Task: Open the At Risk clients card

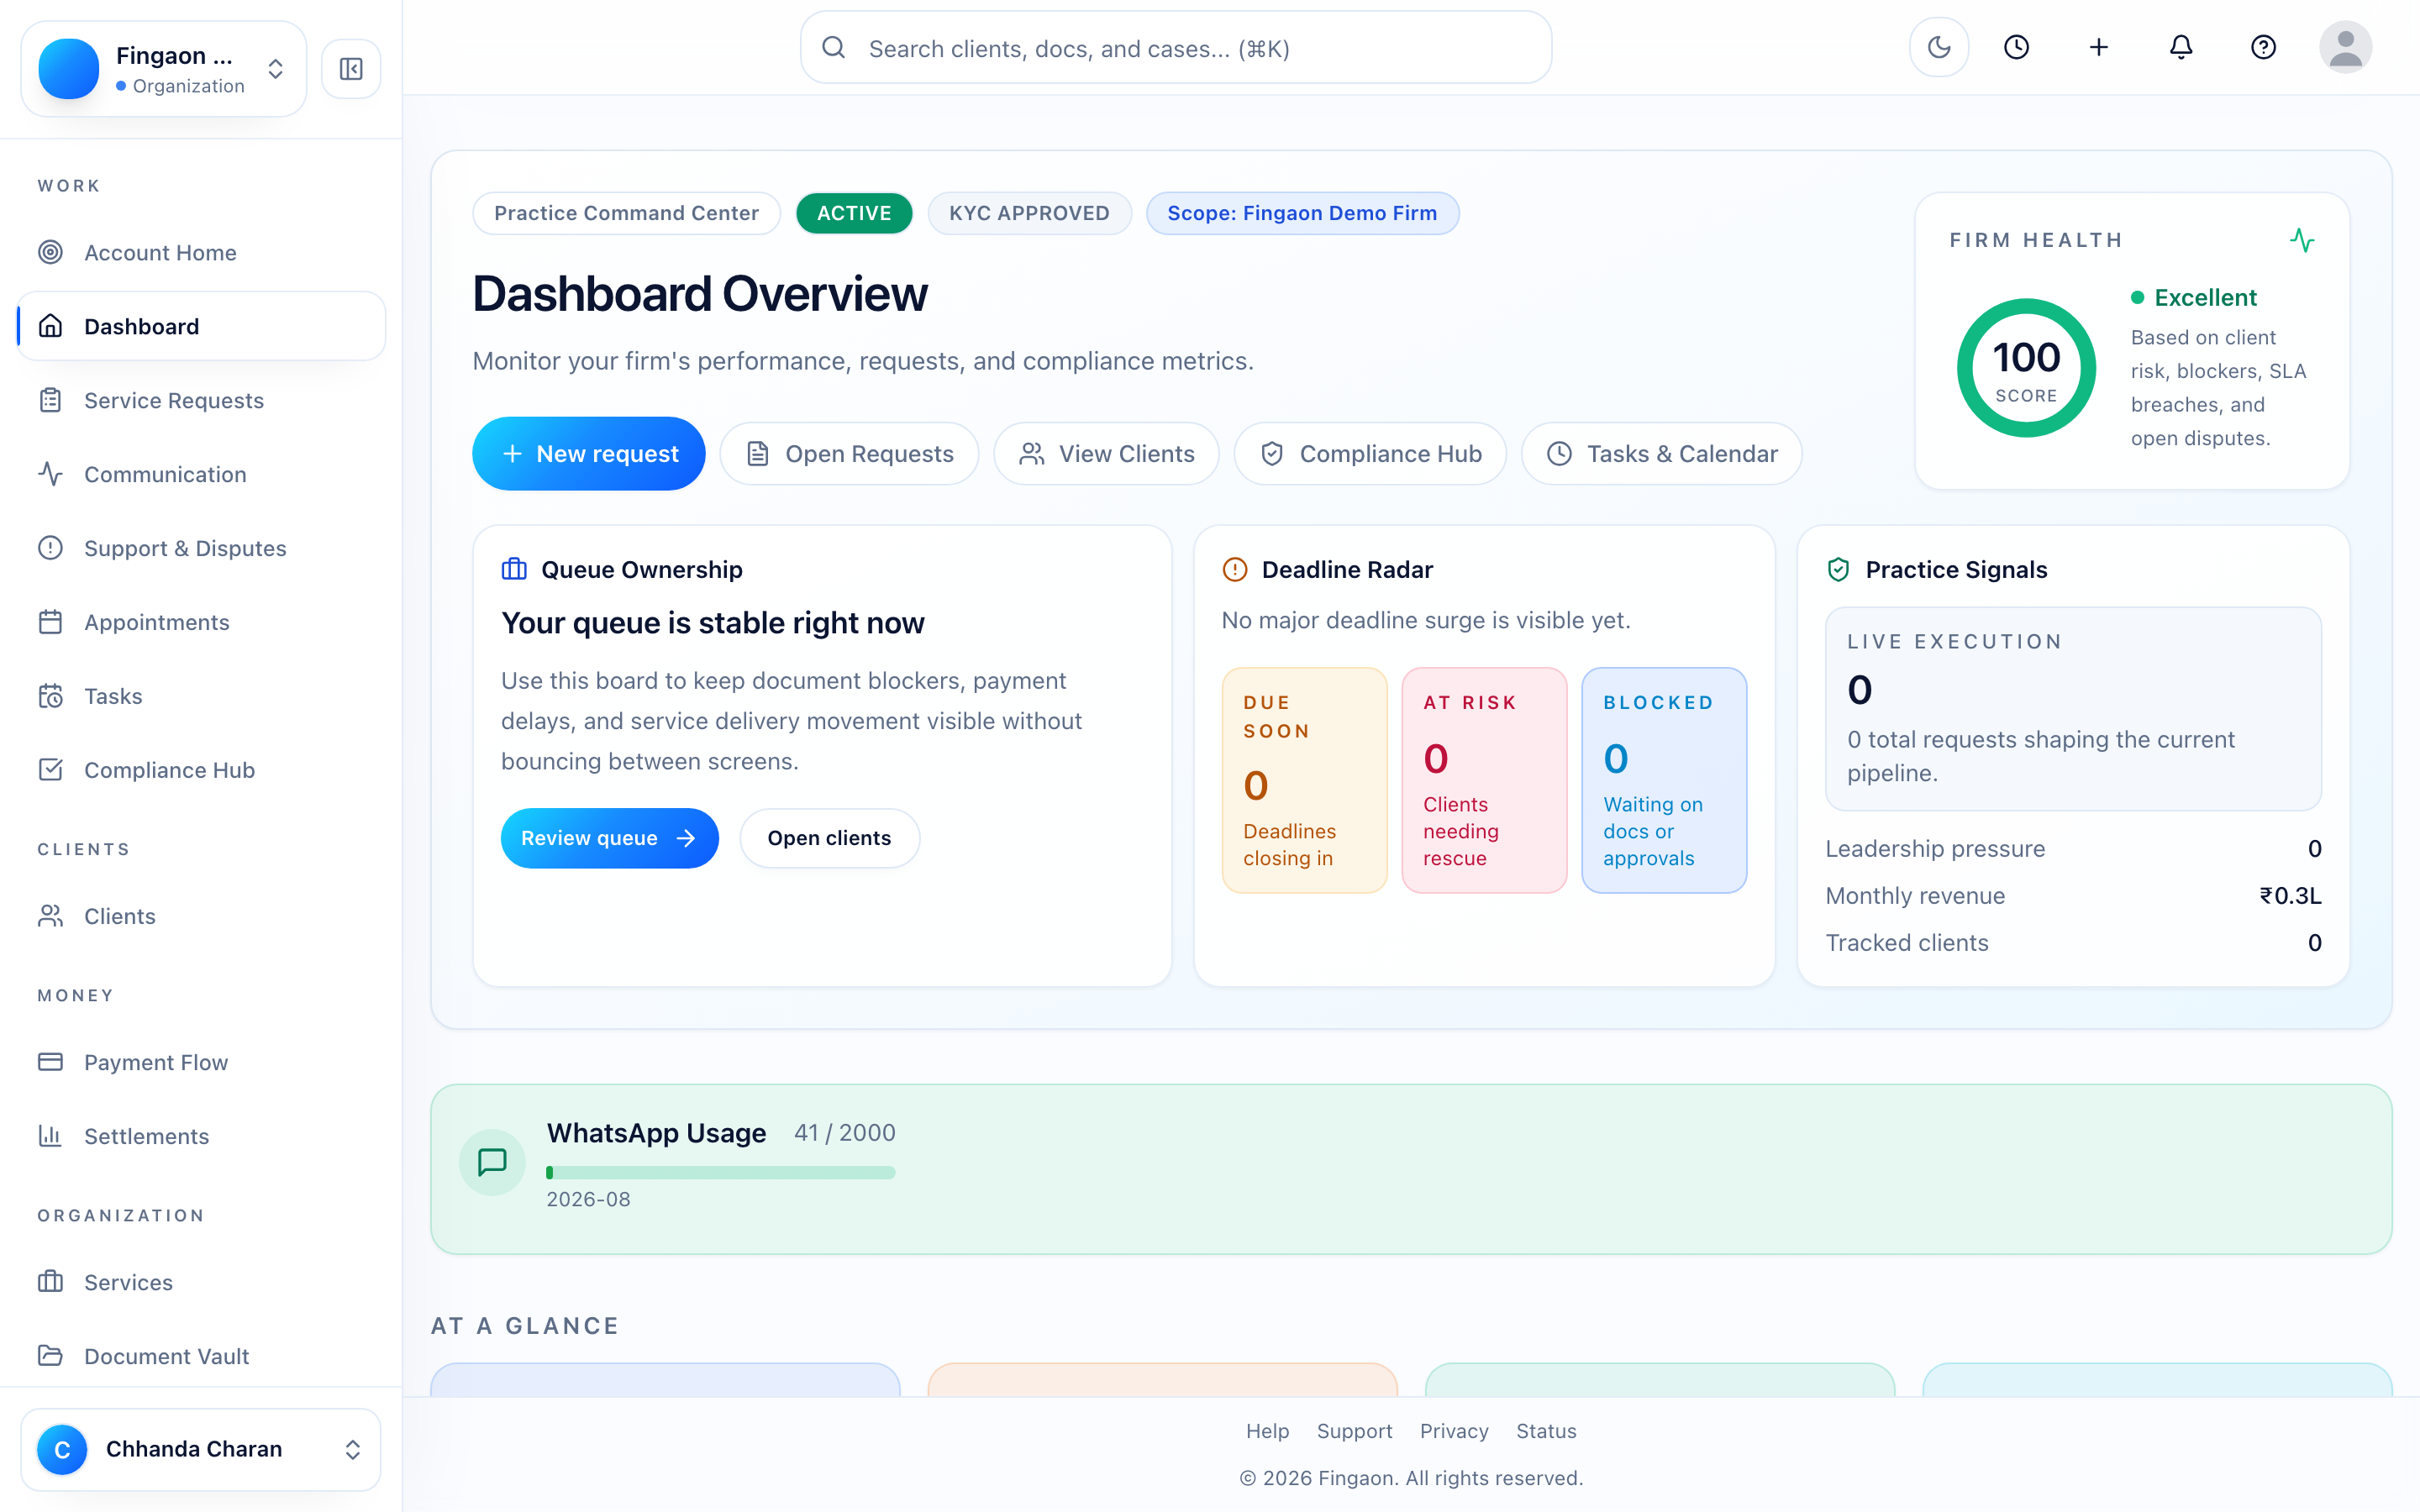Action: [x=1484, y=780]
